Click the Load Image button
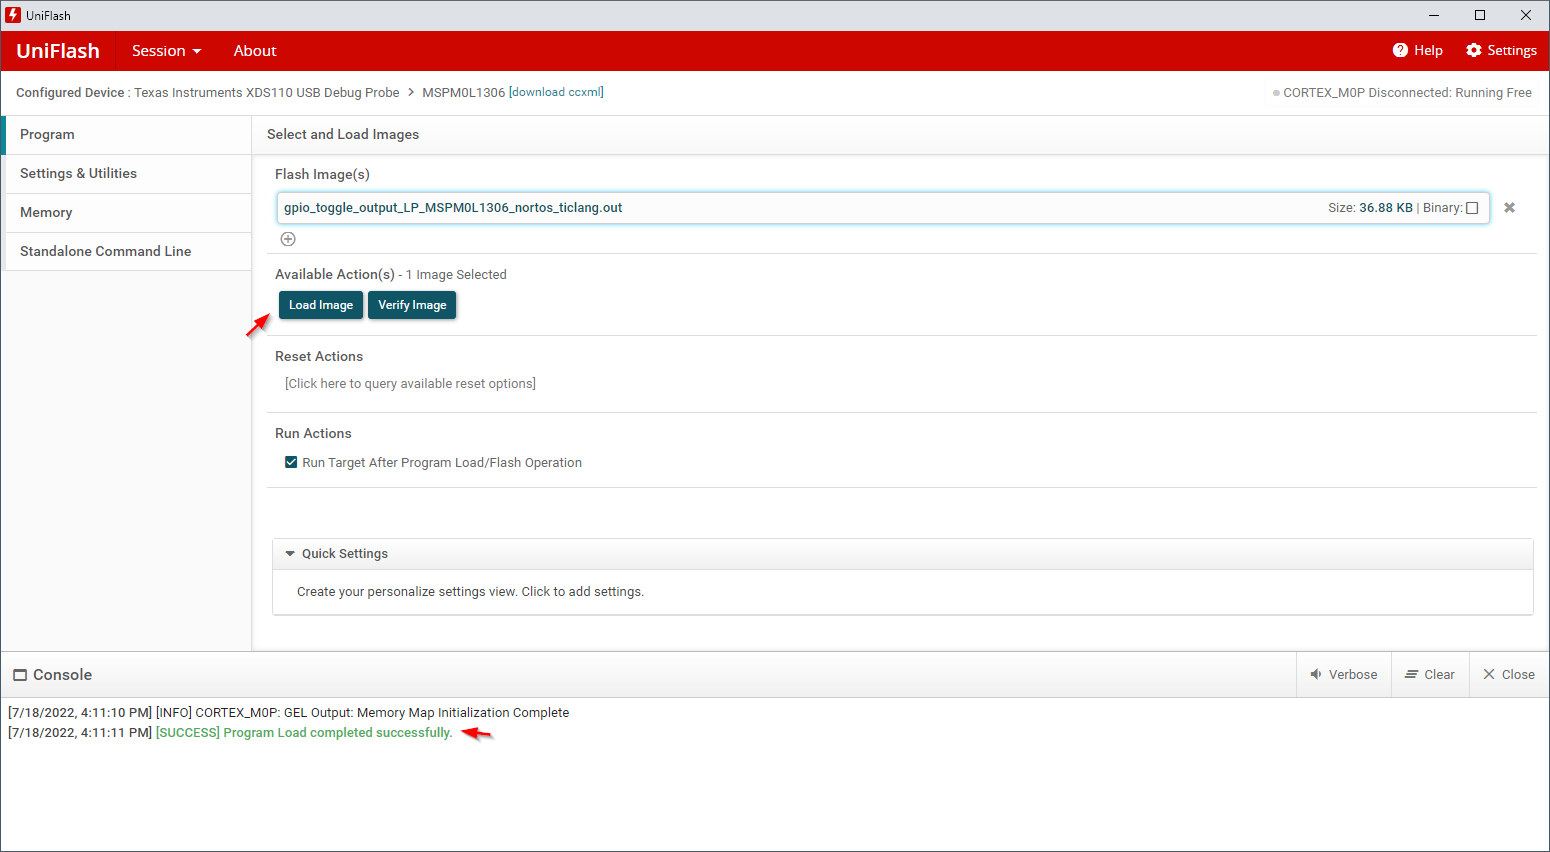 321,305
